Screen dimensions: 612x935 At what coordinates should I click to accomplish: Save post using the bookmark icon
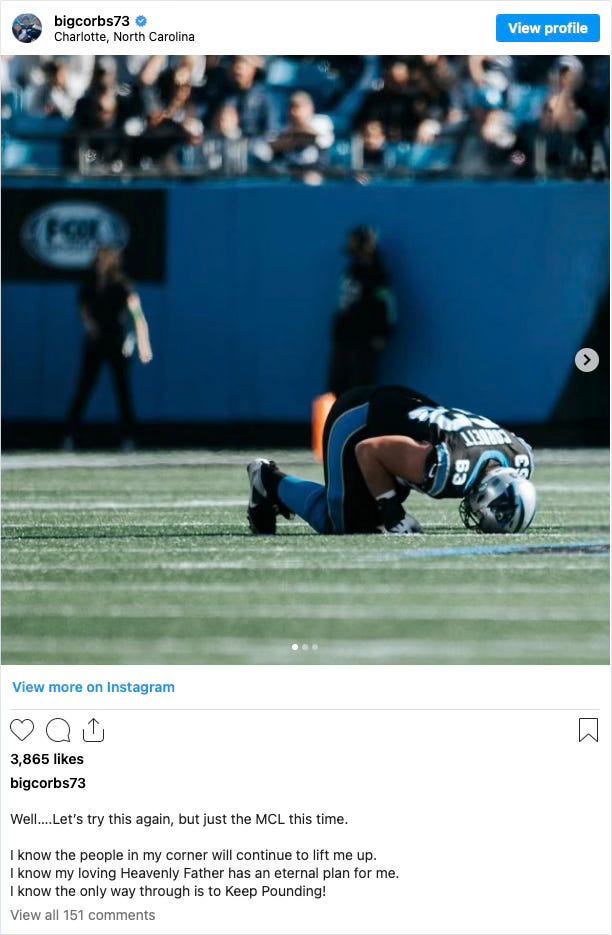pyautogui.click(x=588, y=730)
